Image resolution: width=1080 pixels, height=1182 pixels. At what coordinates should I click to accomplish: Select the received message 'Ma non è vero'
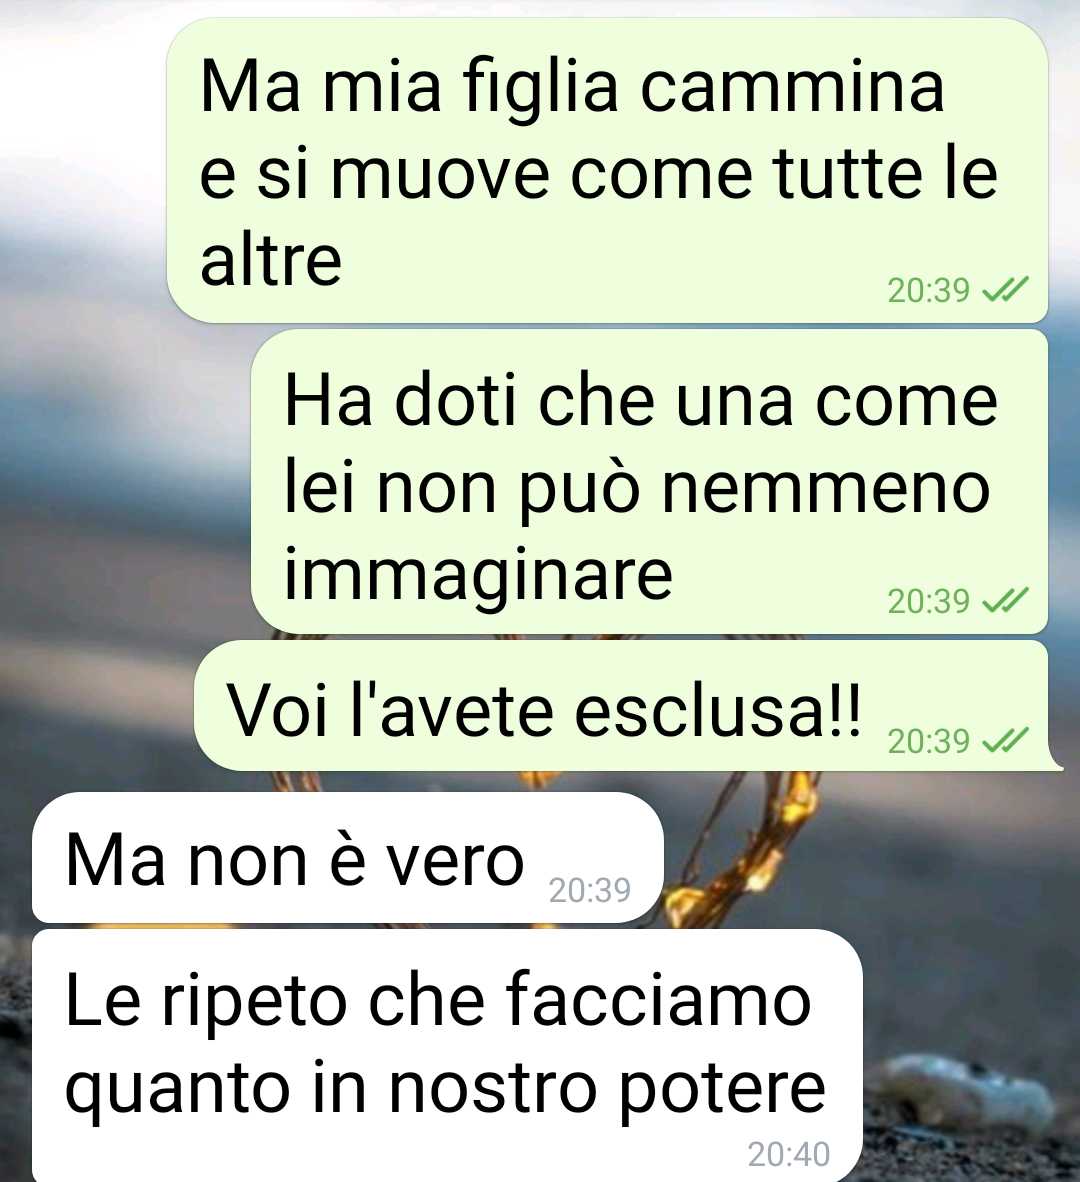click(347, 858)
